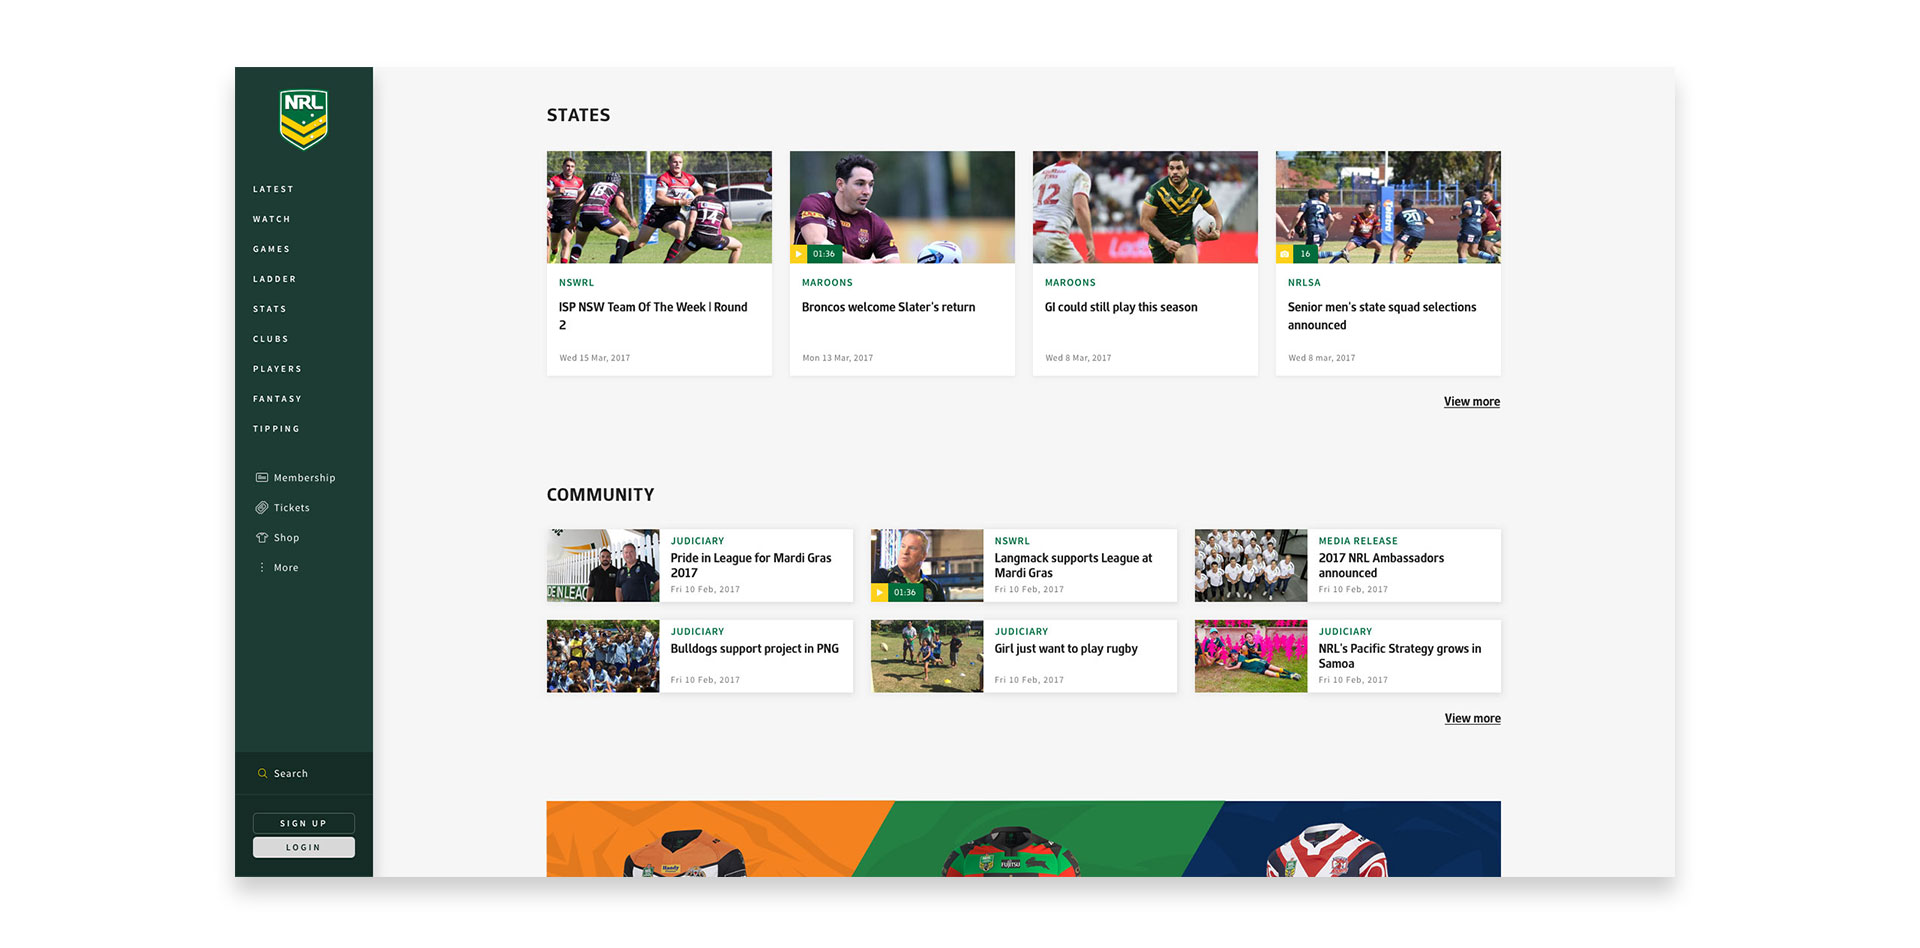Select Fantasy in the sidebar navigation

coord(277,399)
